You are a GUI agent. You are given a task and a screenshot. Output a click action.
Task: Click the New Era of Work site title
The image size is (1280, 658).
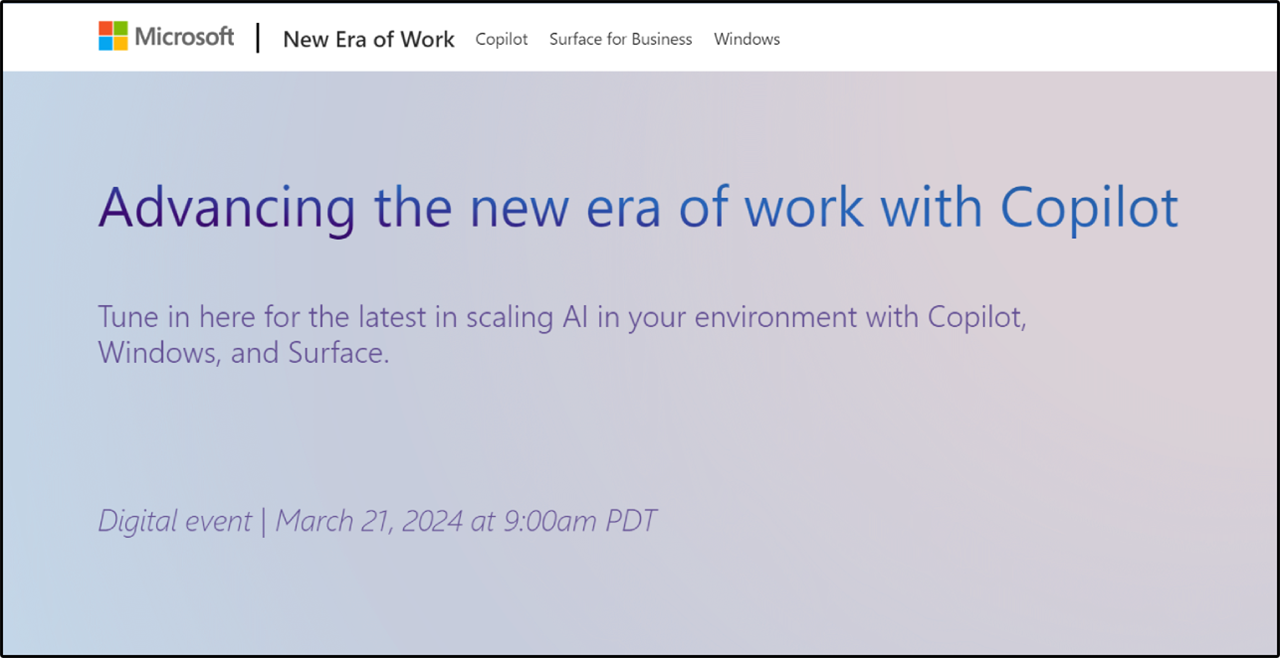point(368,39)
